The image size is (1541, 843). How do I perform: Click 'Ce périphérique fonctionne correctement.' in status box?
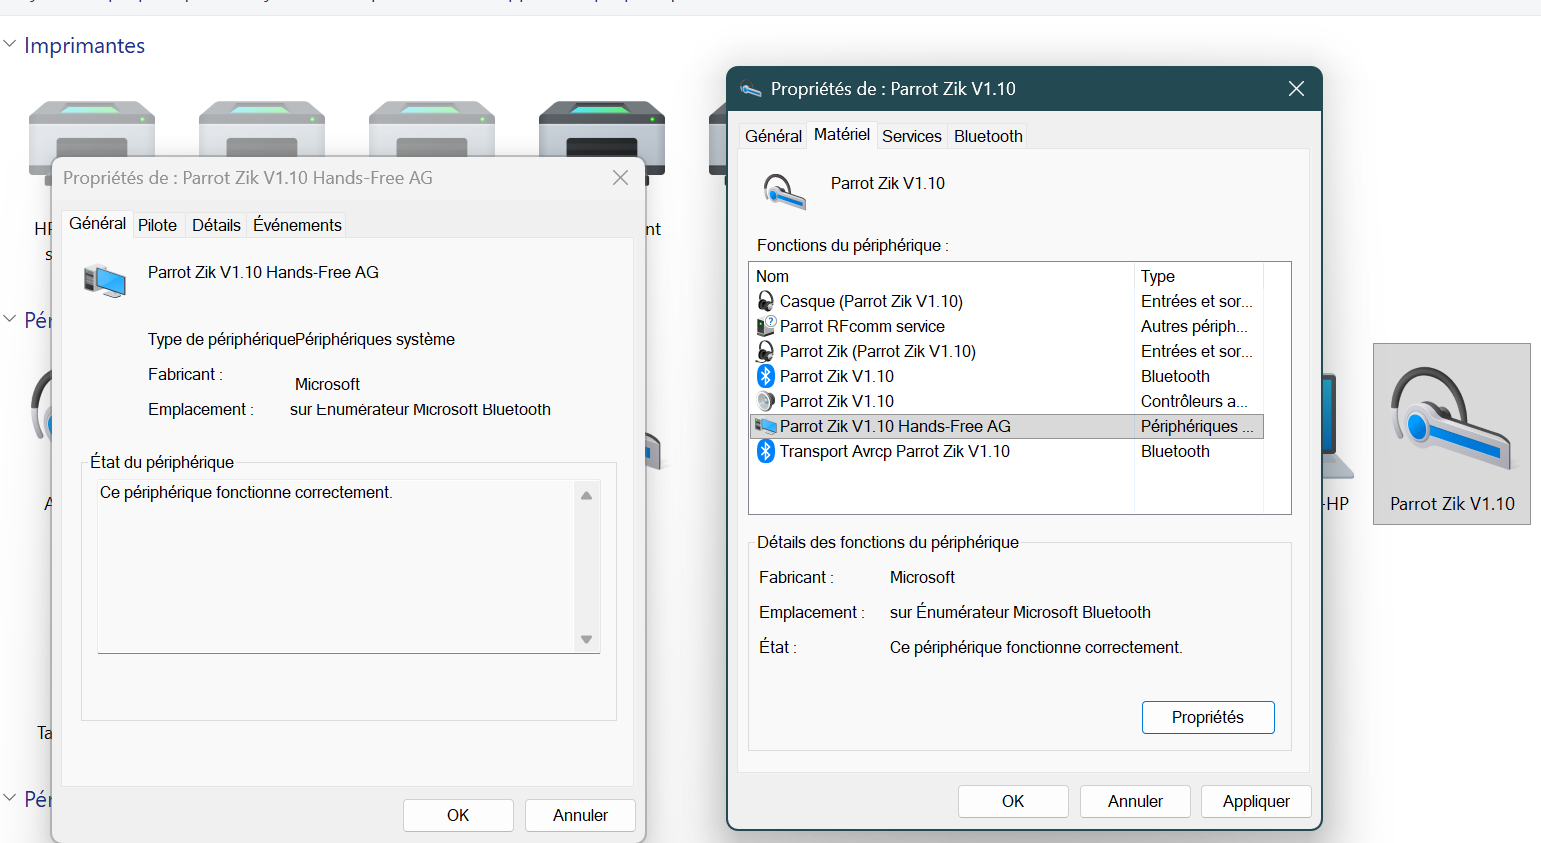[x=246, y=492]
